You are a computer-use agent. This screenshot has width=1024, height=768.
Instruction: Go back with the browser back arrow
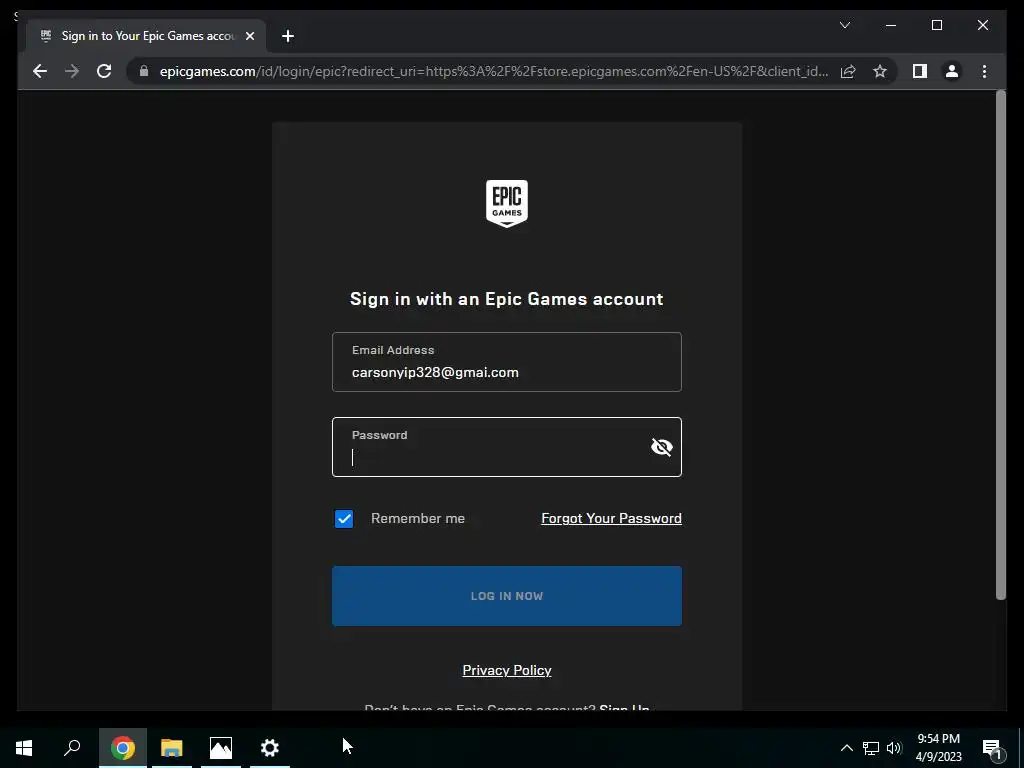click(40, 71)
